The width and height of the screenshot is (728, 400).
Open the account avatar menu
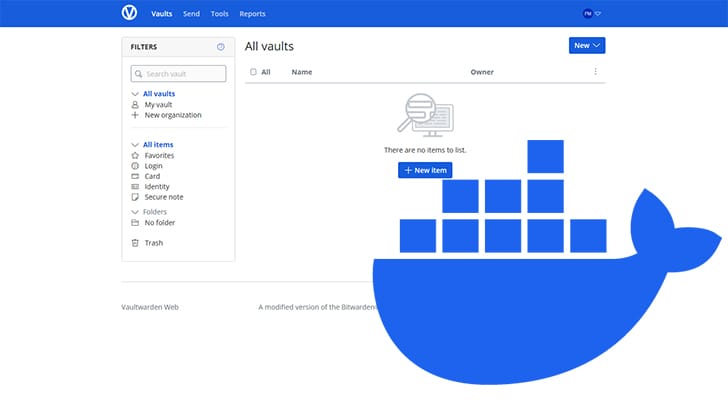(x=592, y=13)
